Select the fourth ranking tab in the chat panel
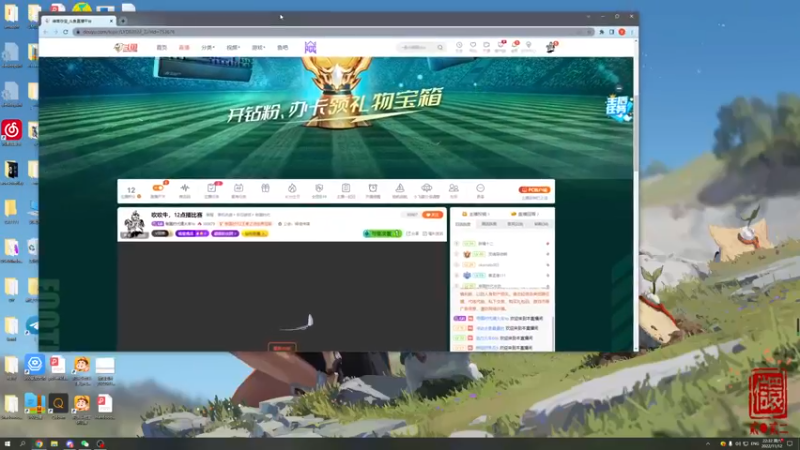800x450 pixels. (x=541, y=224)
